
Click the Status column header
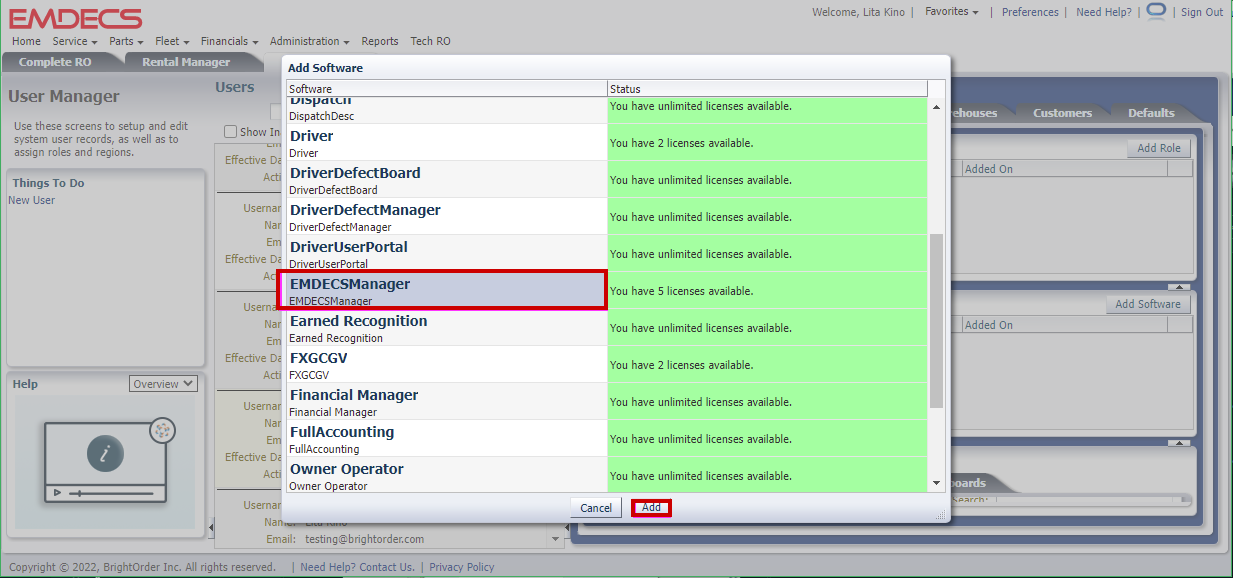tap(768, 89)
